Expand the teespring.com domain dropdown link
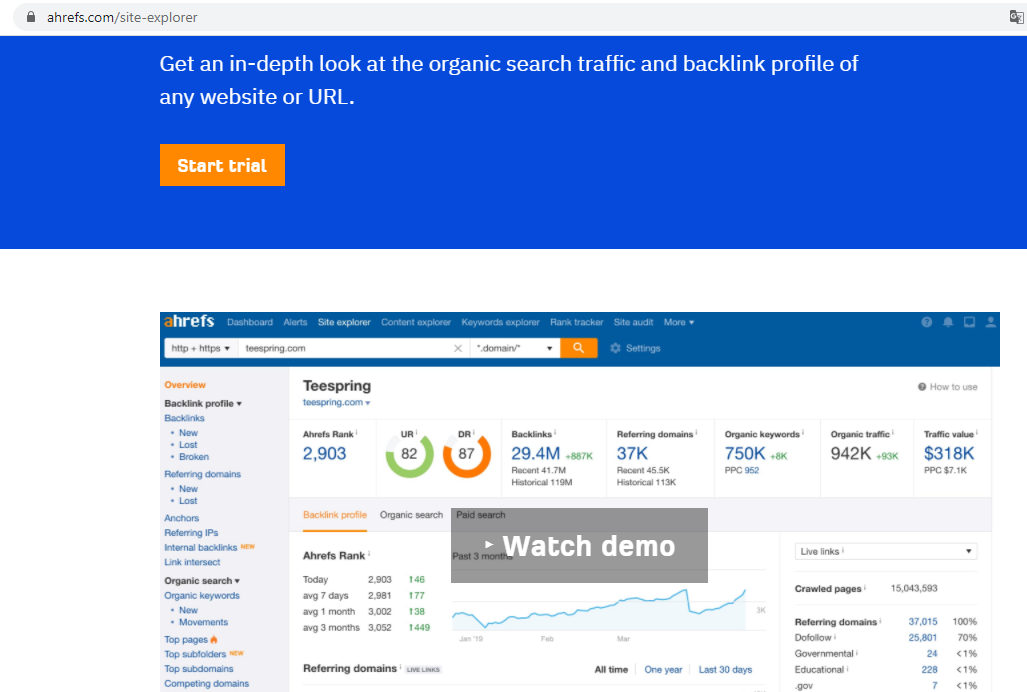 [336, 403]
